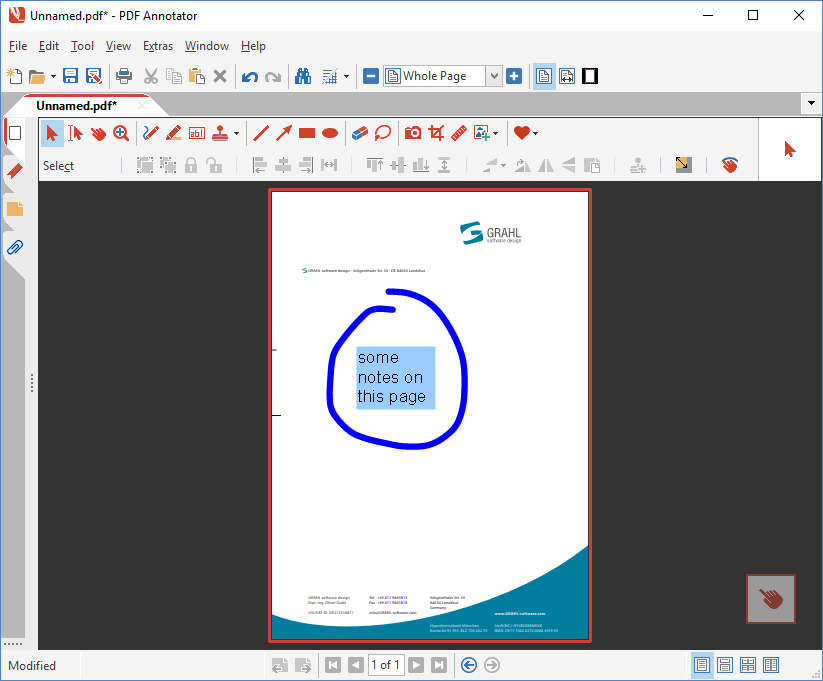This screenshot has height=681, width=823.
Task: Open the Extras menu
Action: pos(158,46)
